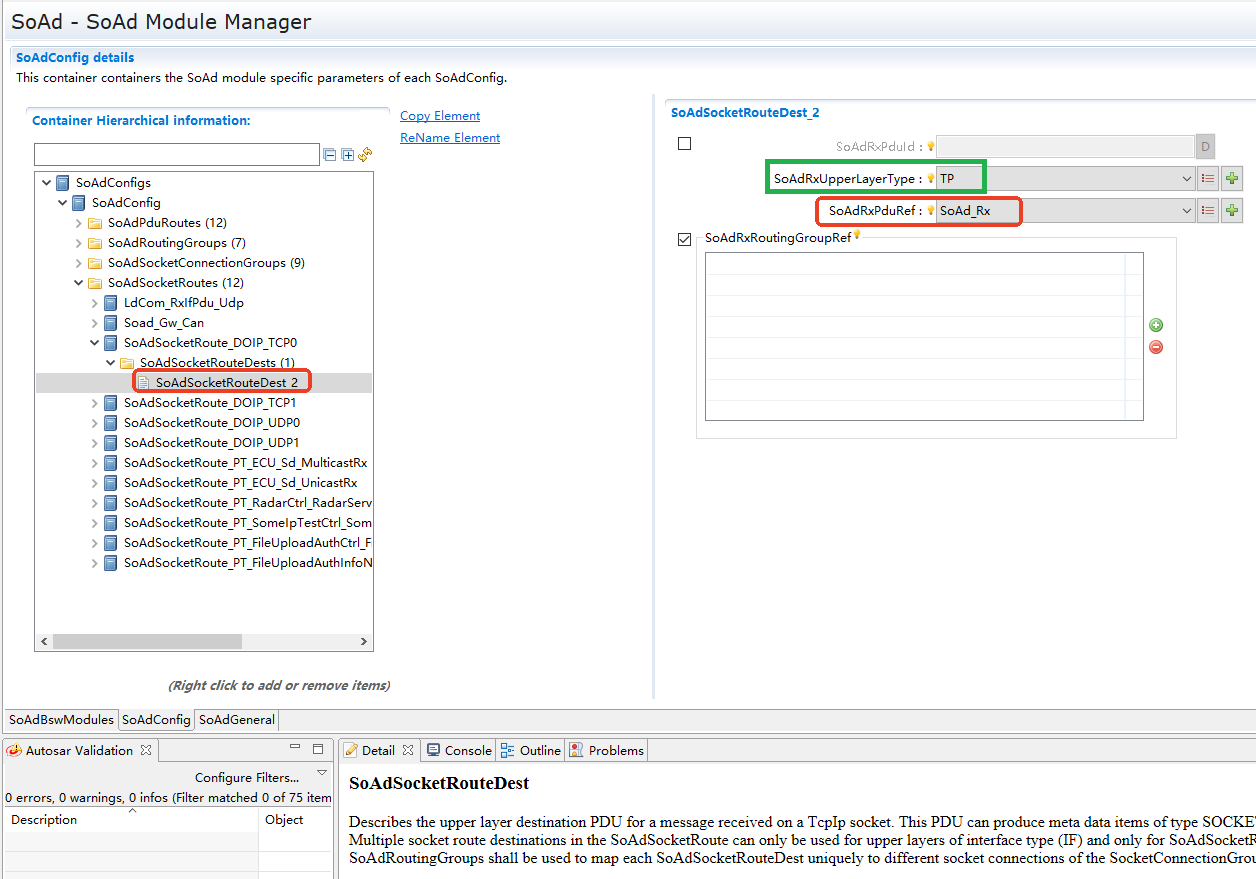Viewport: 1256px width, 879px height.
Task: Click the D button beside SoAdRxPduId
Action: pyautogui.click(x=1206, y=147)
